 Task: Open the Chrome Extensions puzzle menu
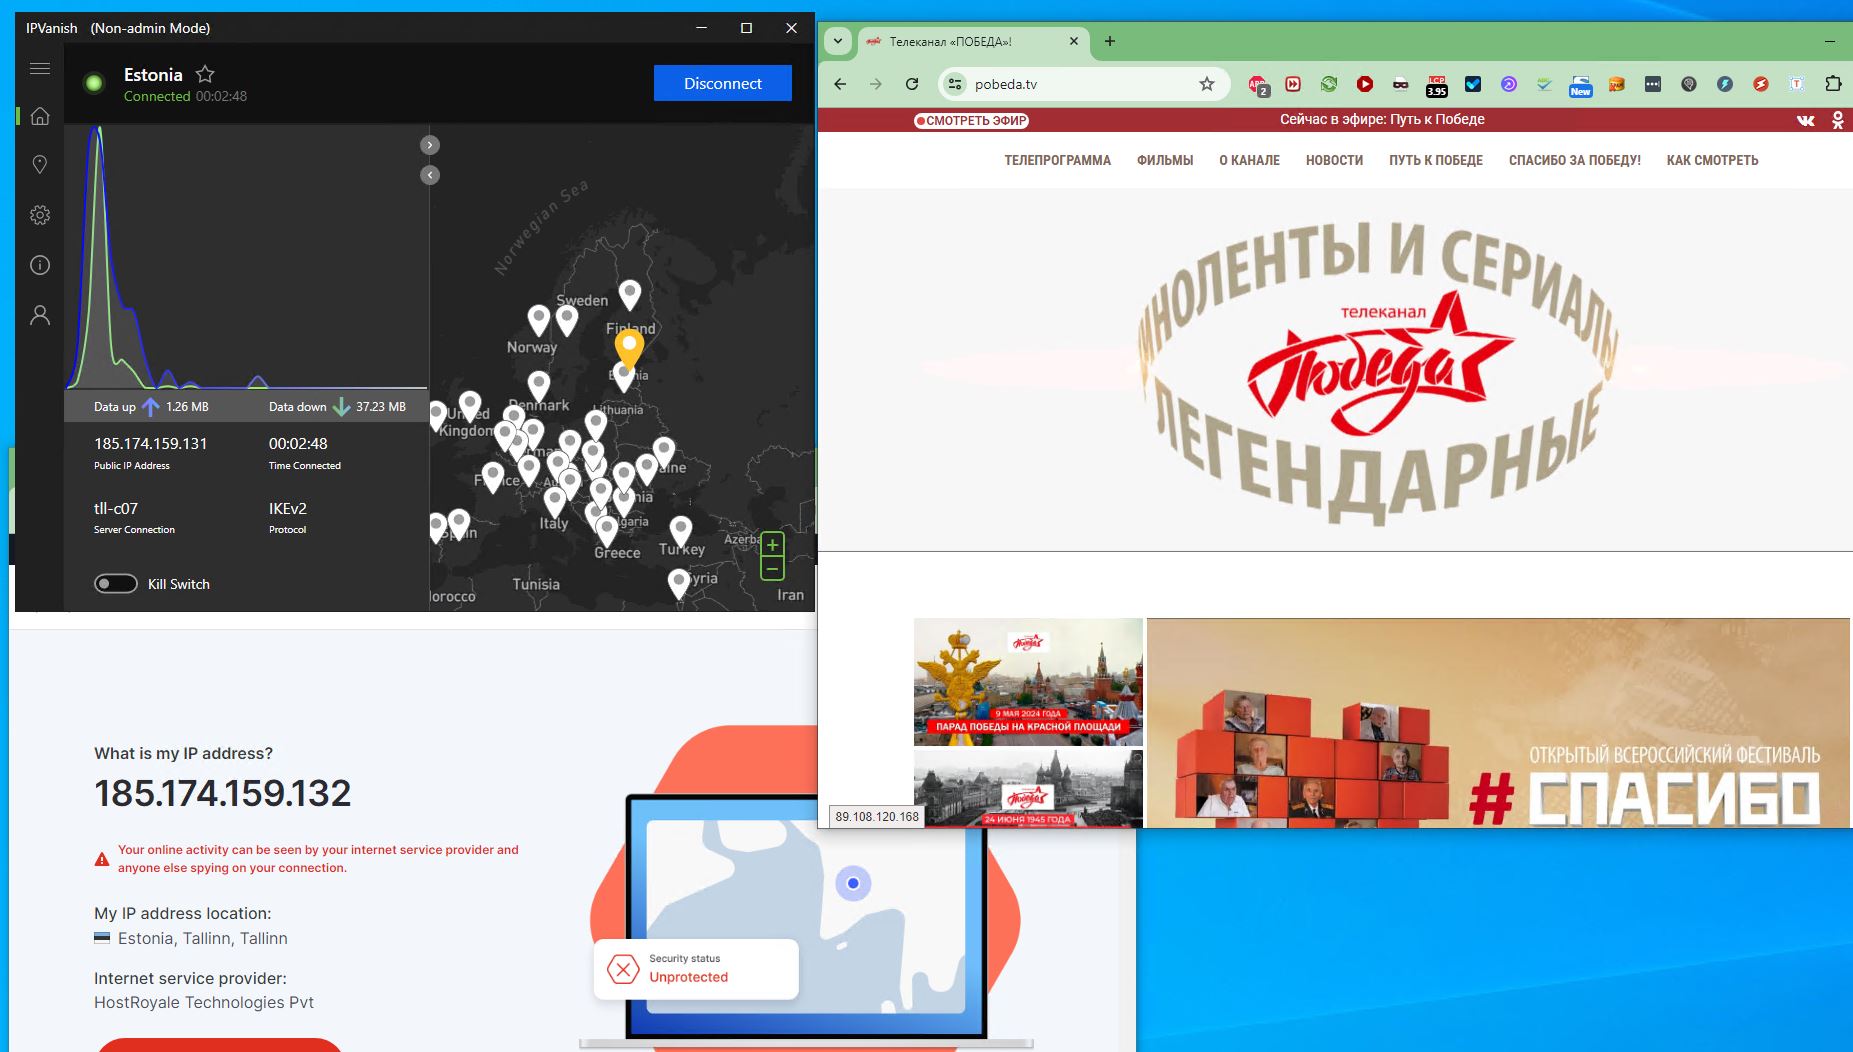(1833, 84)
